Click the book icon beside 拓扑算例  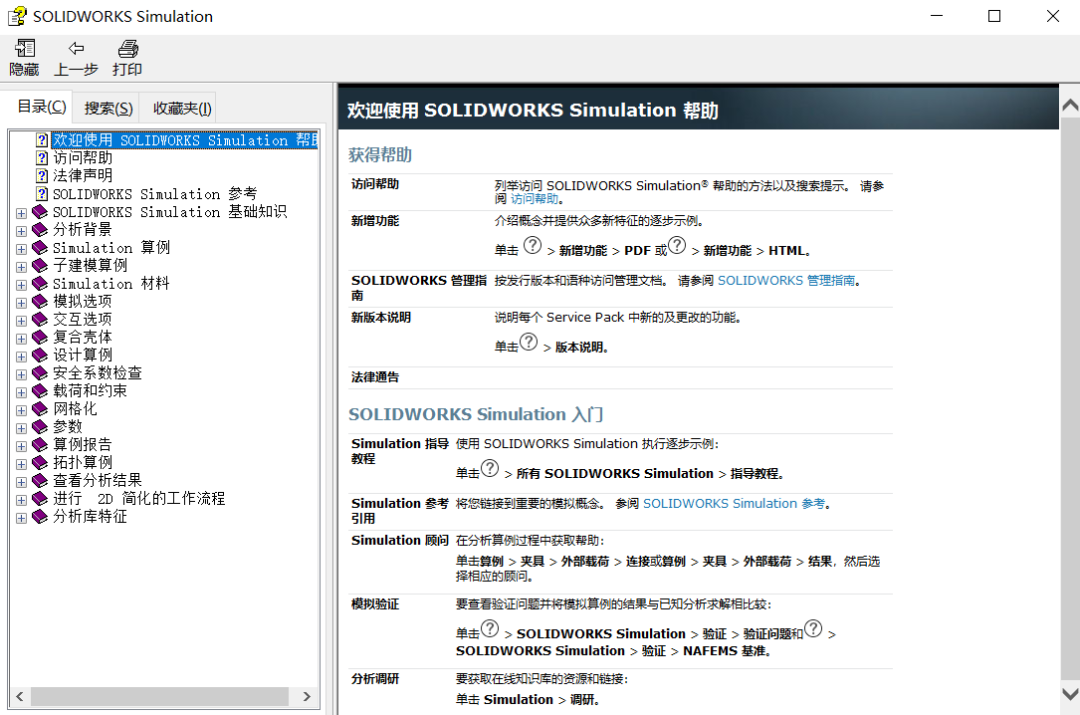tap(40, 463)
